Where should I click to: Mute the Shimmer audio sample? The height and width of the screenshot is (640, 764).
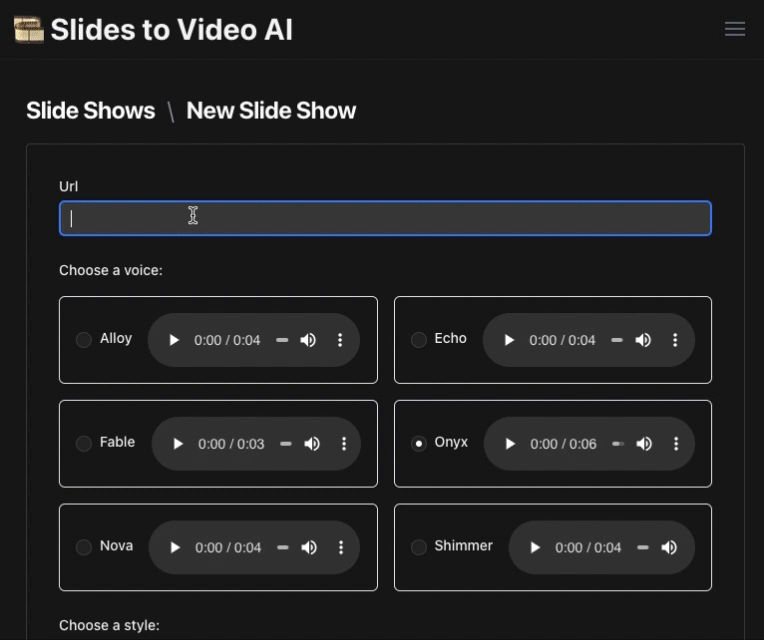point(669,547)
